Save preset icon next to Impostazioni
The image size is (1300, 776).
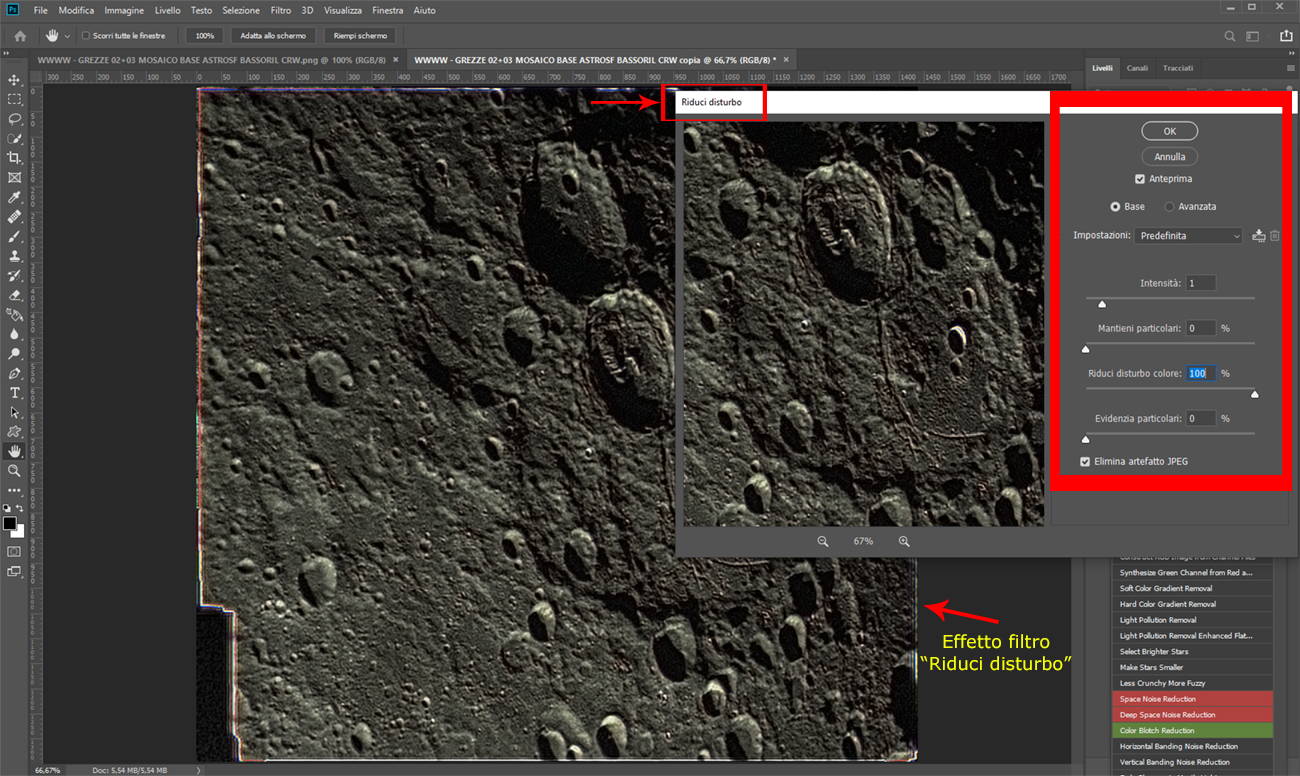1259,236
